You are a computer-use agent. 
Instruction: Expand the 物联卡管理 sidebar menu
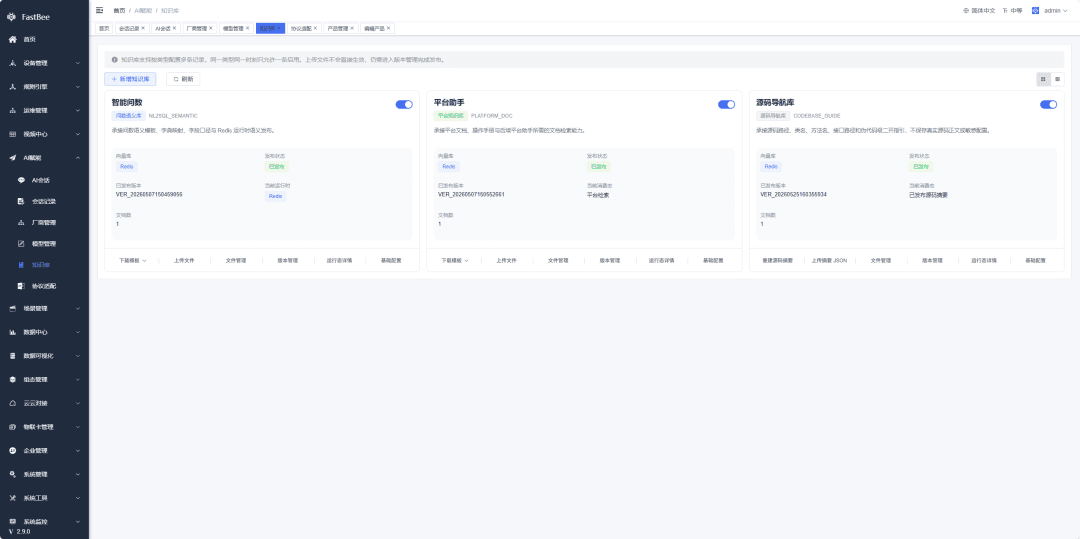(45, 427)
